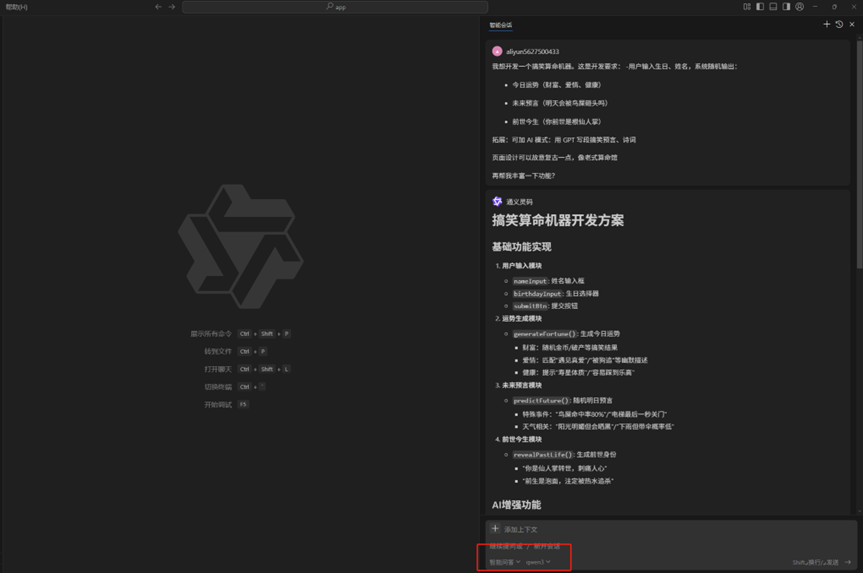
Task: Click the revealPastLife() code label
Action: point(543,455)
